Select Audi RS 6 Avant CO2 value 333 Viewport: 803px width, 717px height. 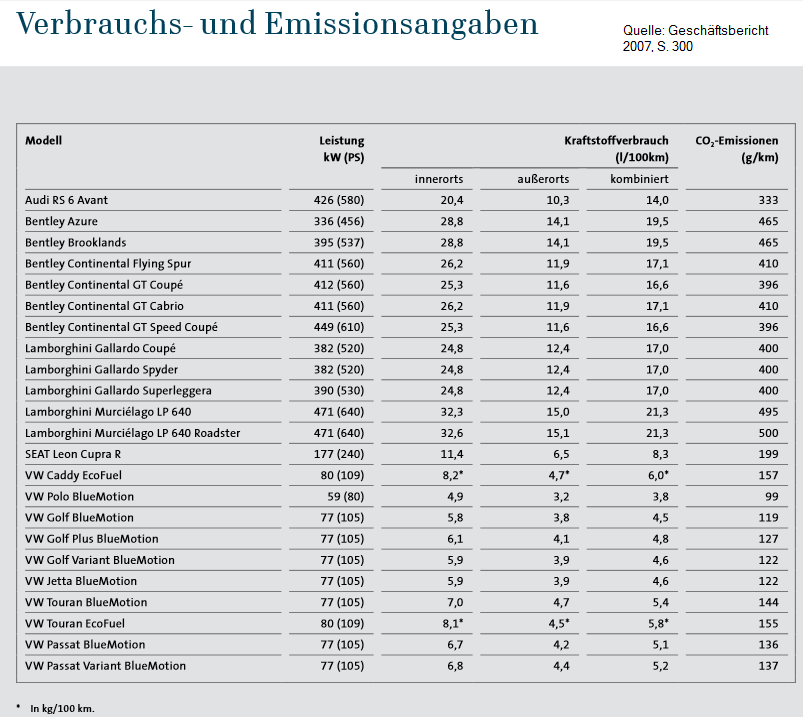(768, 200)
